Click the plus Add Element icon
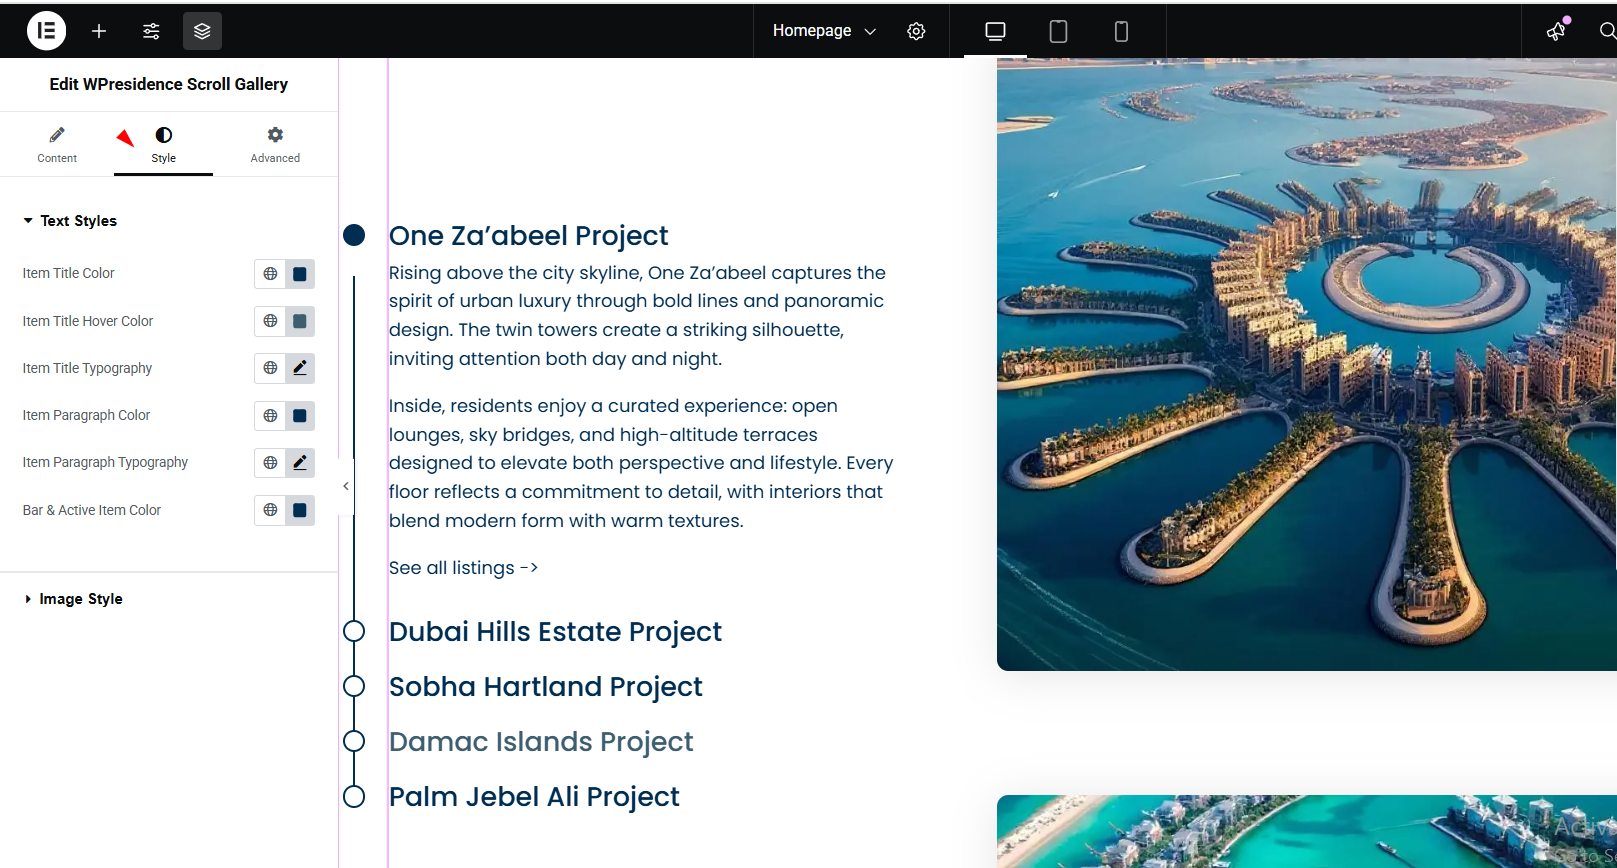Viewport: 1617px width, 868px height. [99, 31]
